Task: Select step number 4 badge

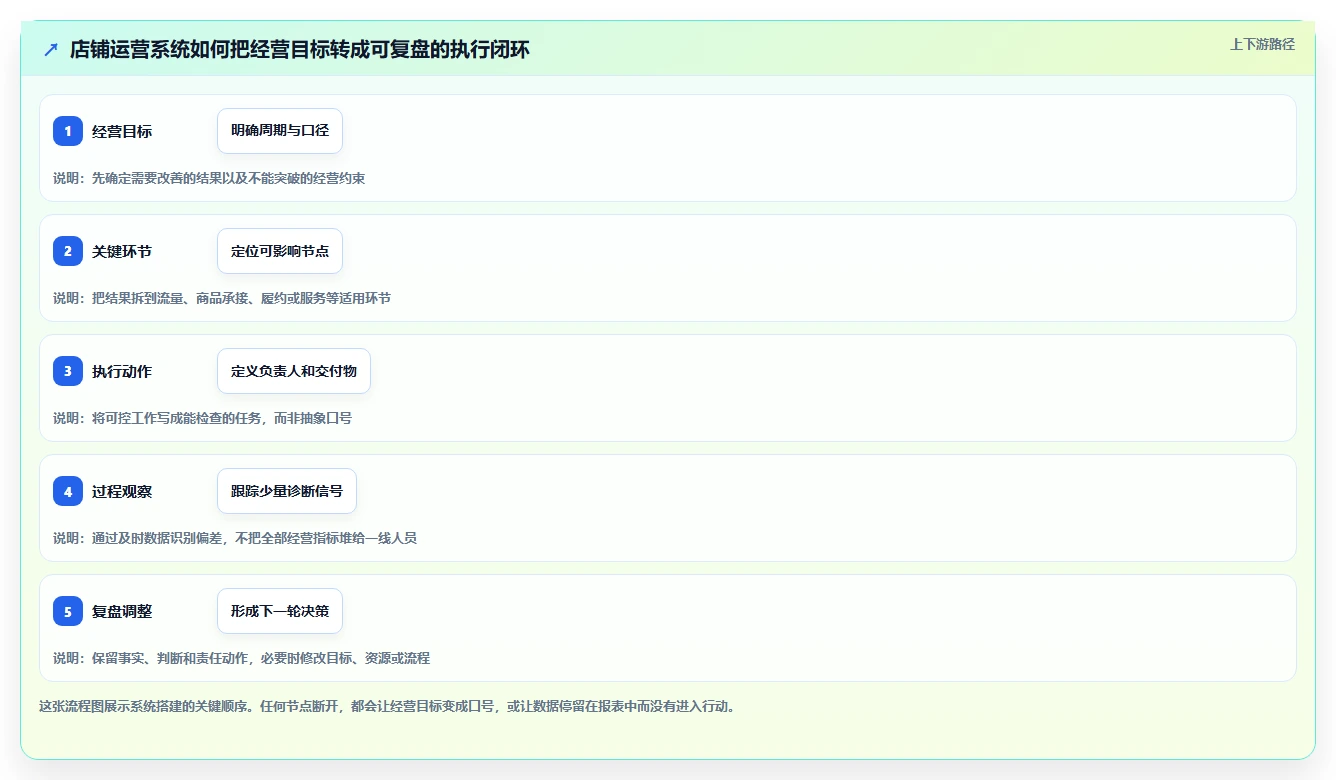Action: click(68, 491)
